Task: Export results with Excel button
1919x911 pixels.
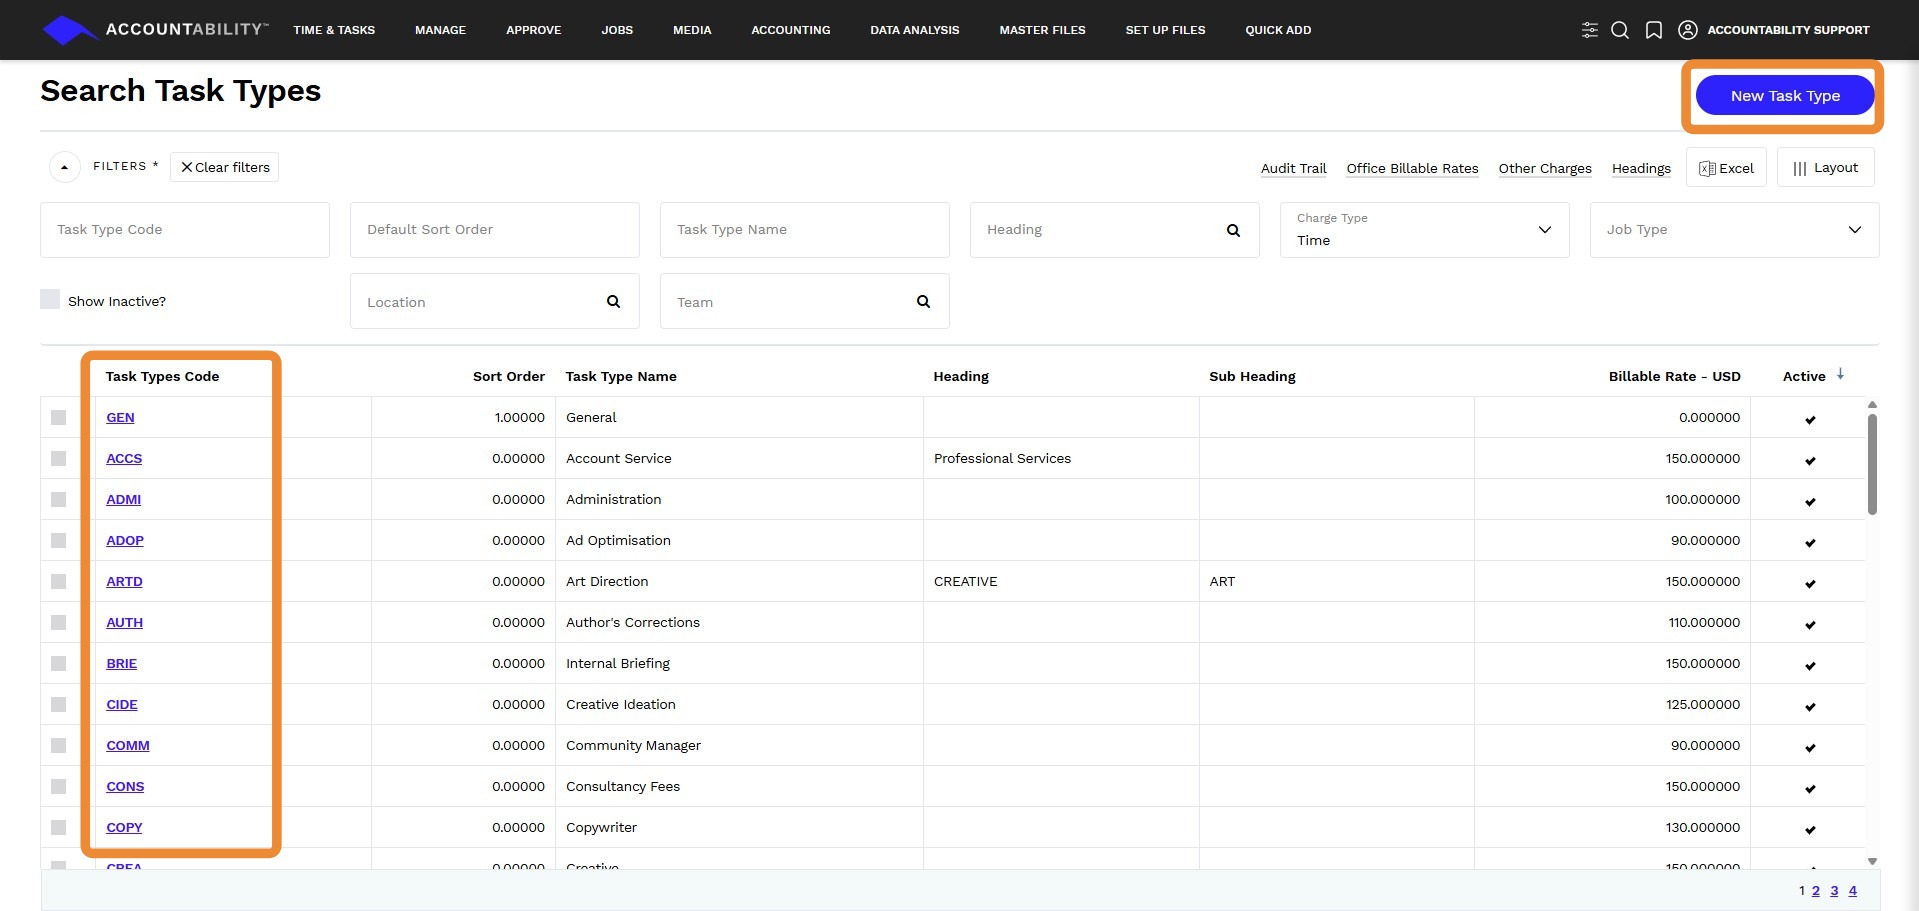Action: point(1726,167)
